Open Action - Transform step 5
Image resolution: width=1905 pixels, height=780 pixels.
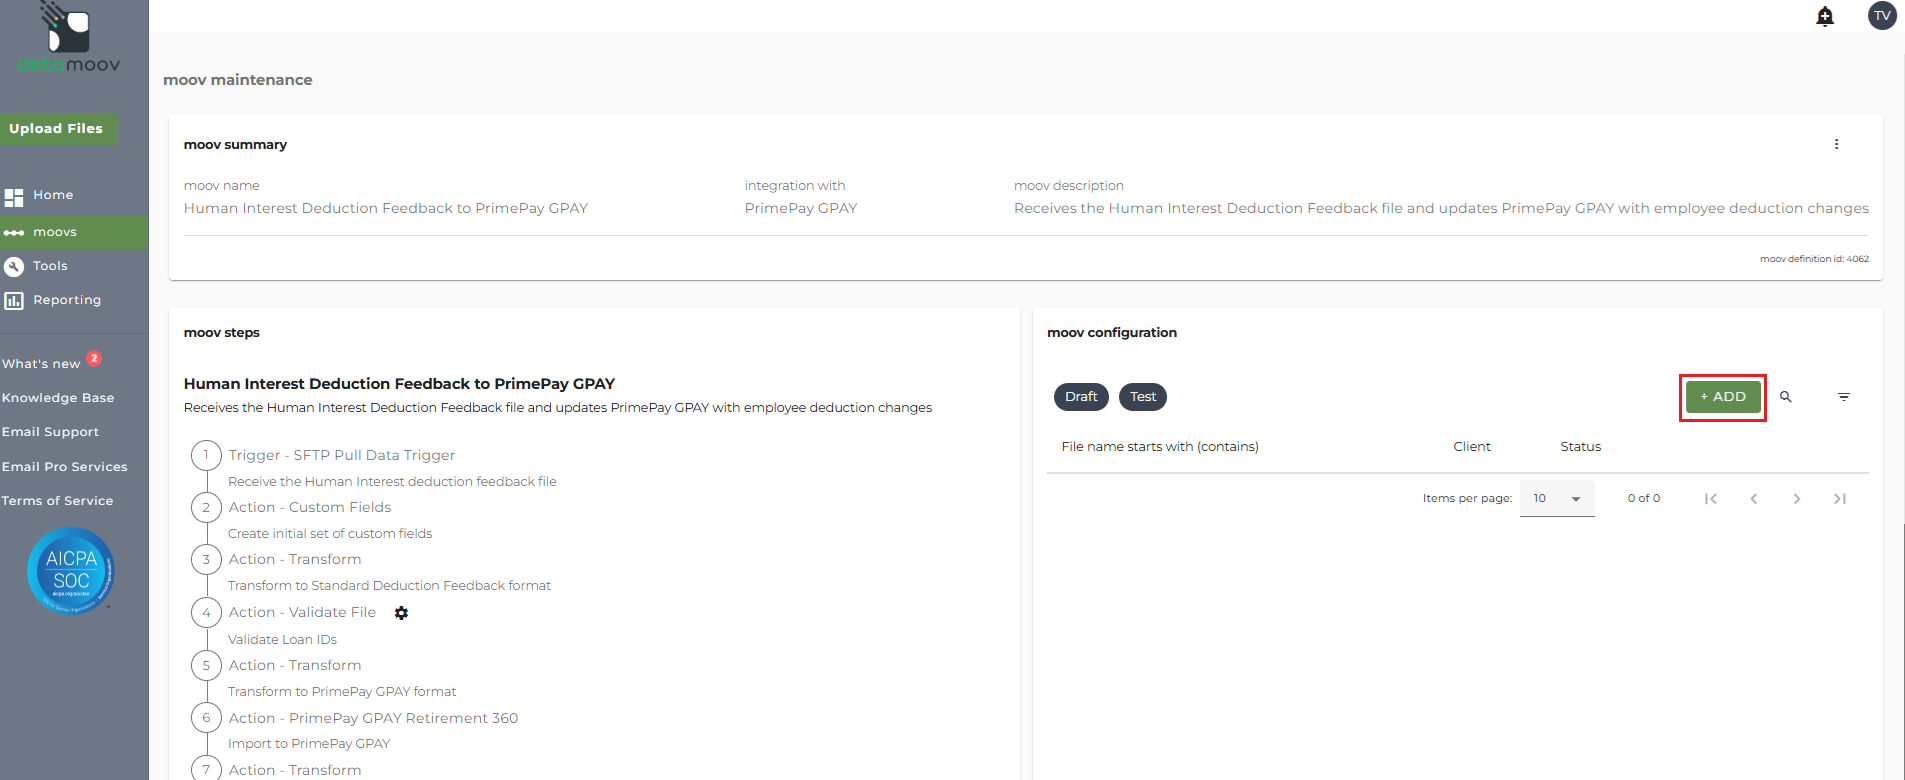click(x=295, y=665)
